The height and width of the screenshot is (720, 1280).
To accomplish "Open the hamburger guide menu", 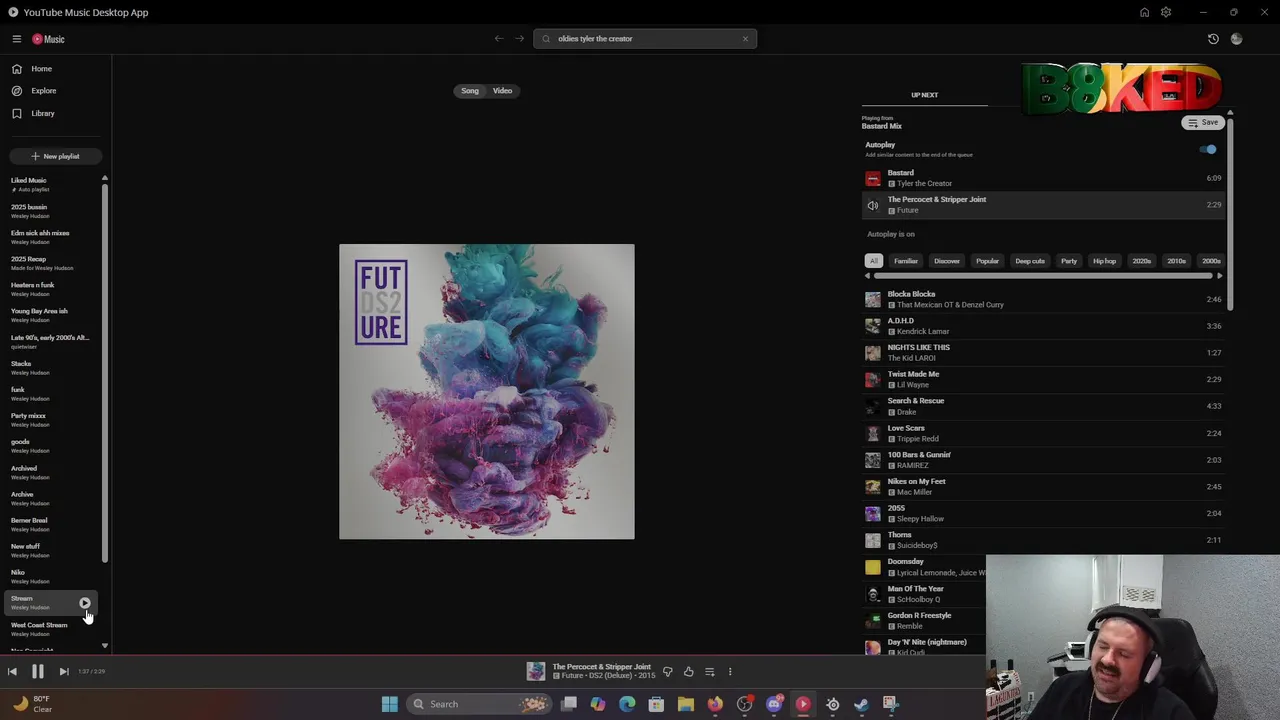I will (17, 39).
